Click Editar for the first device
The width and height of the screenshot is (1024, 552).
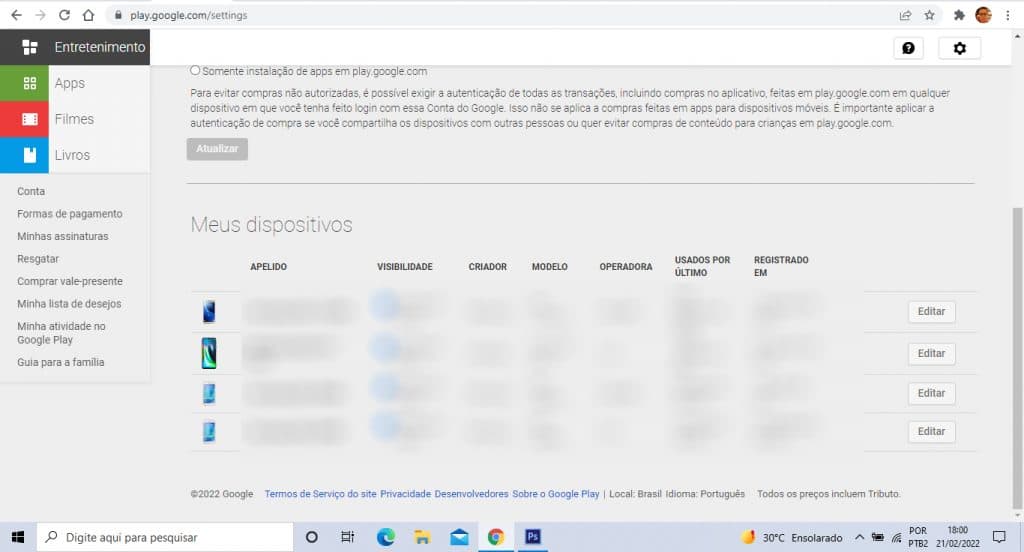[931, 312]
